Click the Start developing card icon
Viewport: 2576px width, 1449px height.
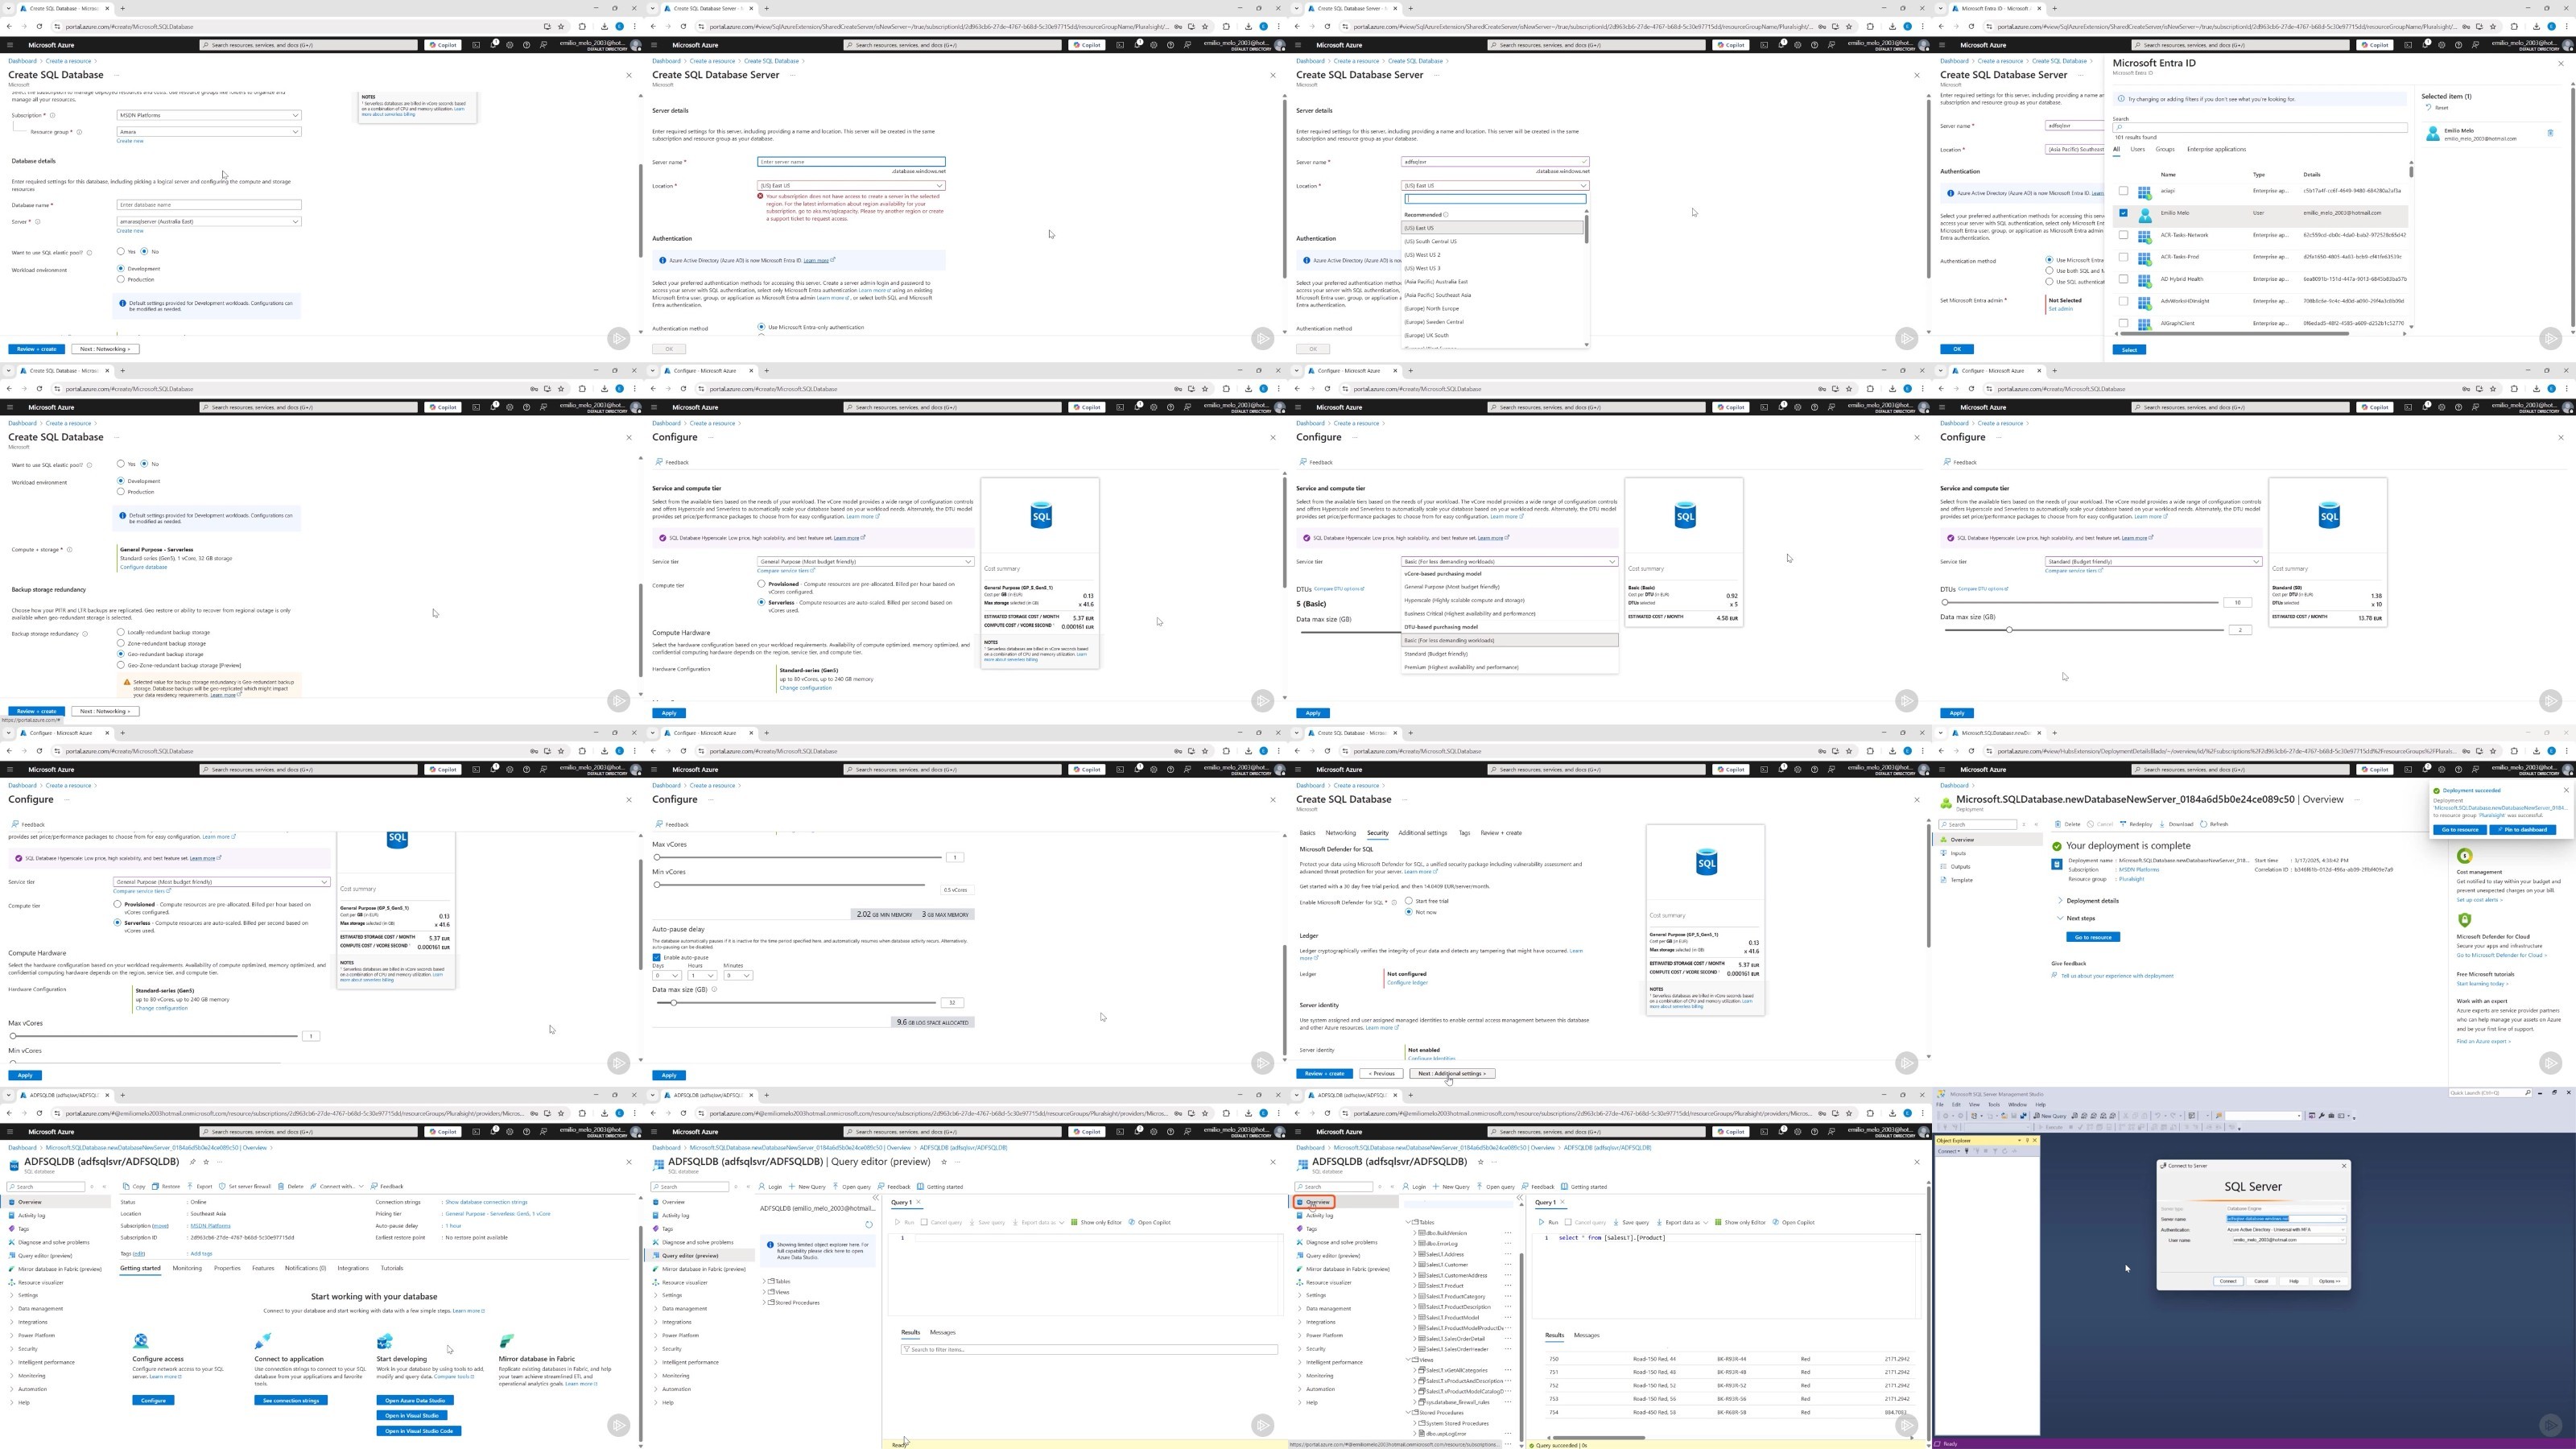[x=385, y=1341]
